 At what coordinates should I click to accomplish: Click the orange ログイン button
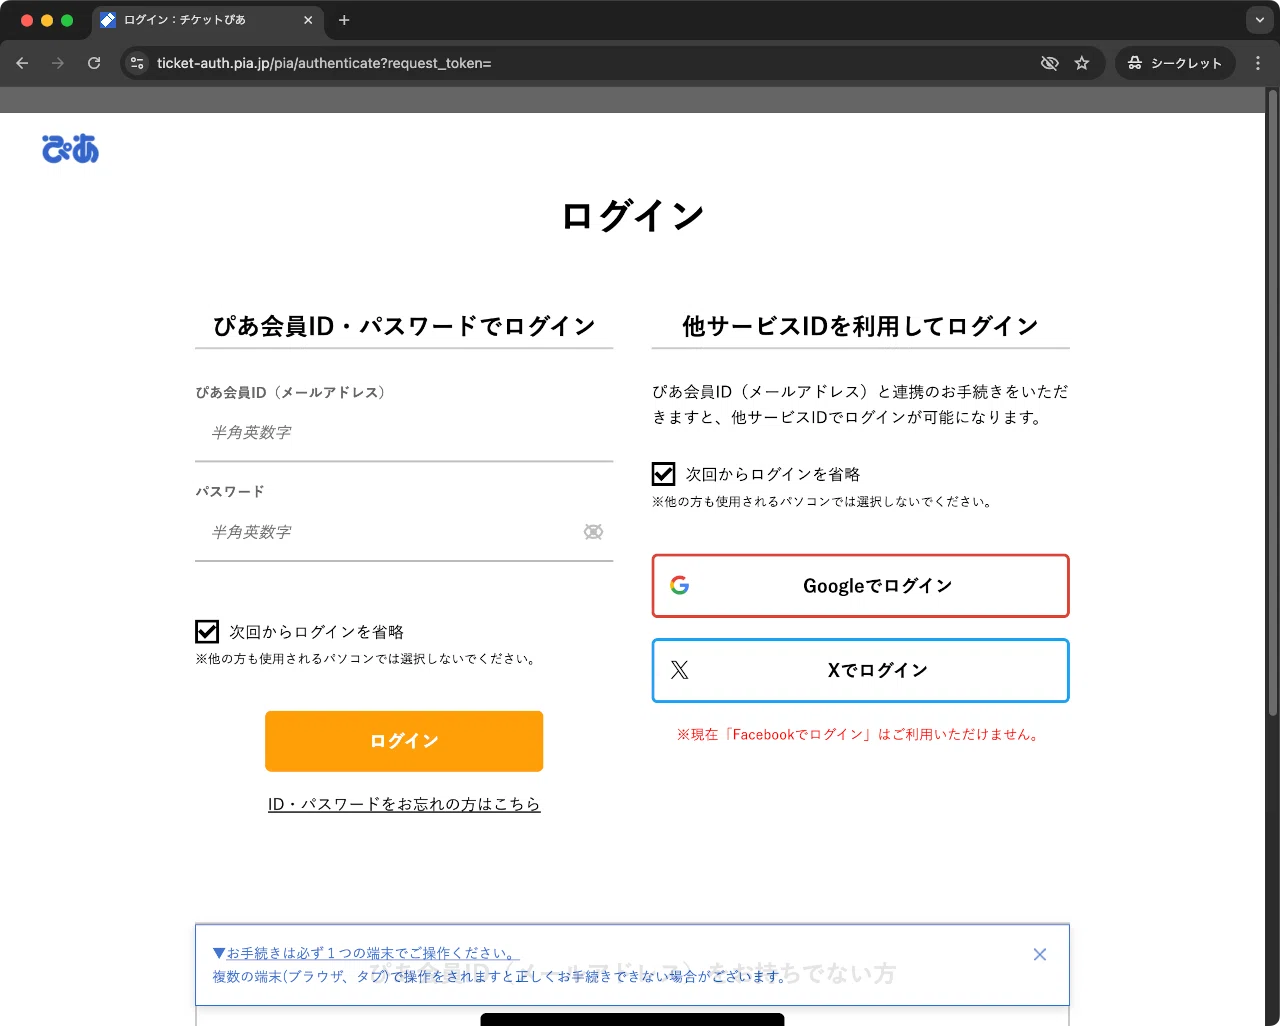click(404, 741)
